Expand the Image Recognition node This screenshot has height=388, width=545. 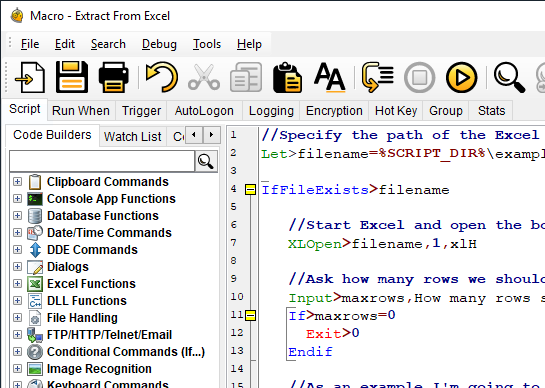coord(17,369)
